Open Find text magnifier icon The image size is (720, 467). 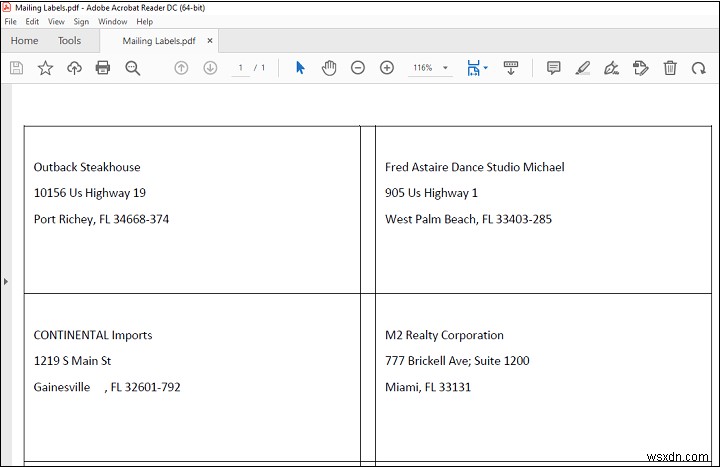tap(133, 68)
